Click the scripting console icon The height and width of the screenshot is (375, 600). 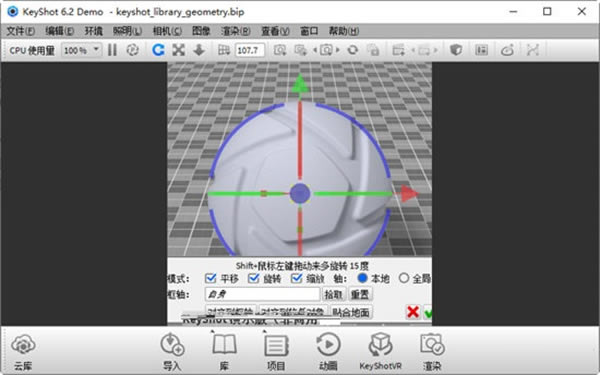click(507, 50)
